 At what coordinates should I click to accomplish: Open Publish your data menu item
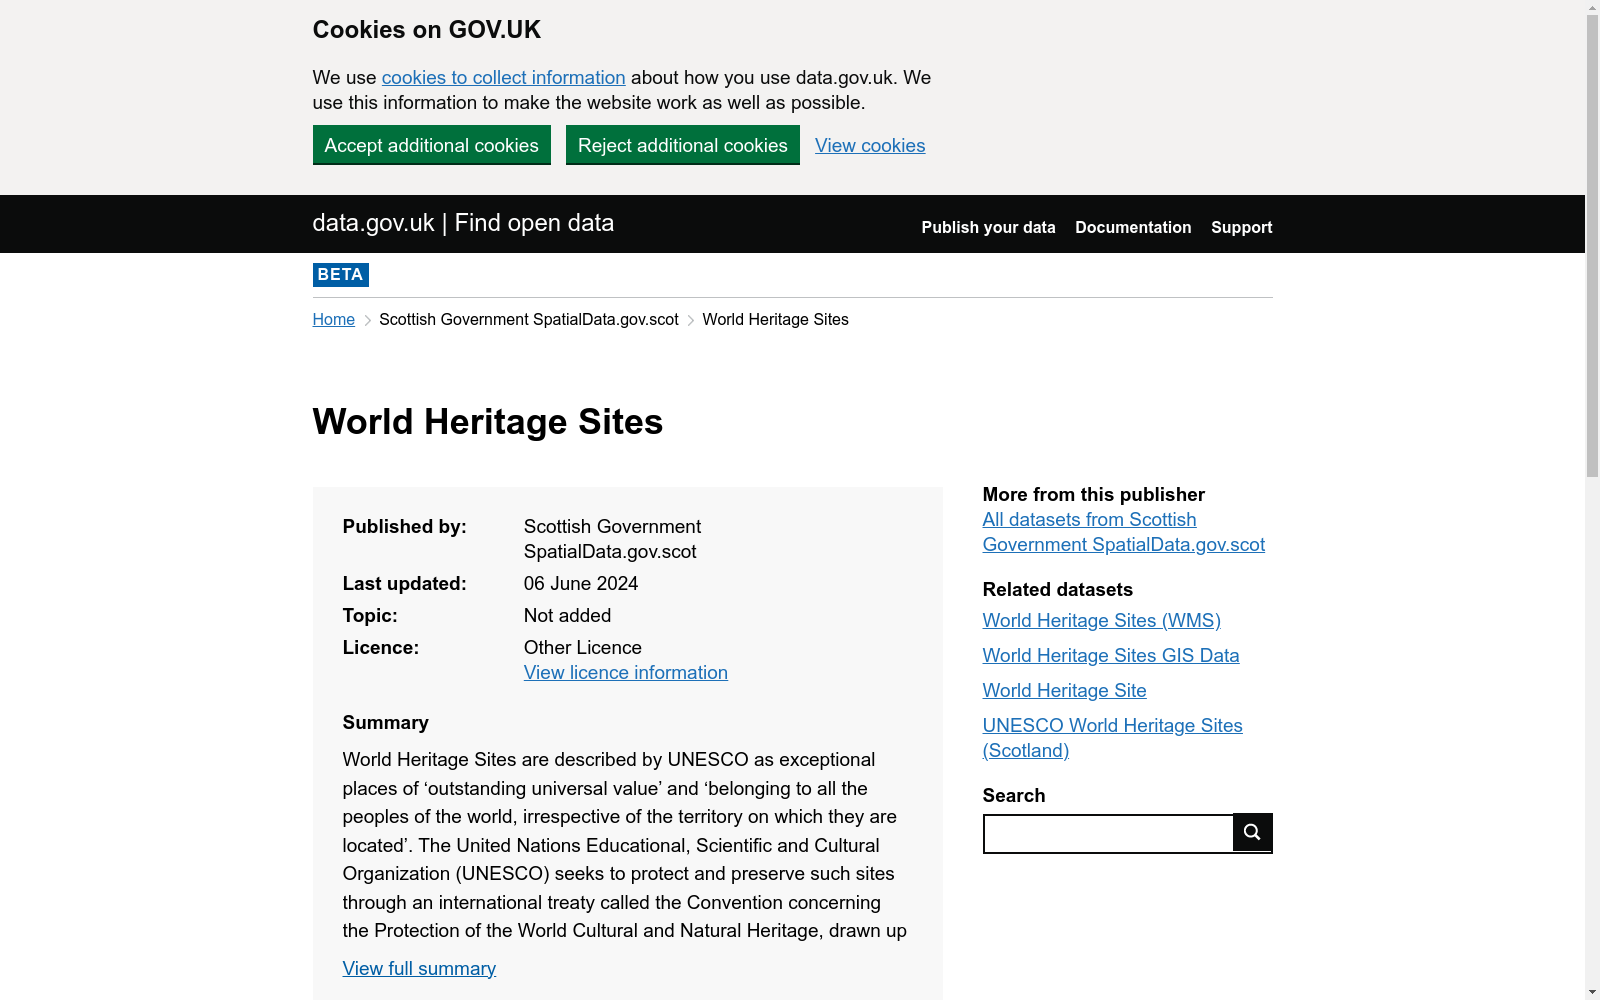[x=989, y=228]
